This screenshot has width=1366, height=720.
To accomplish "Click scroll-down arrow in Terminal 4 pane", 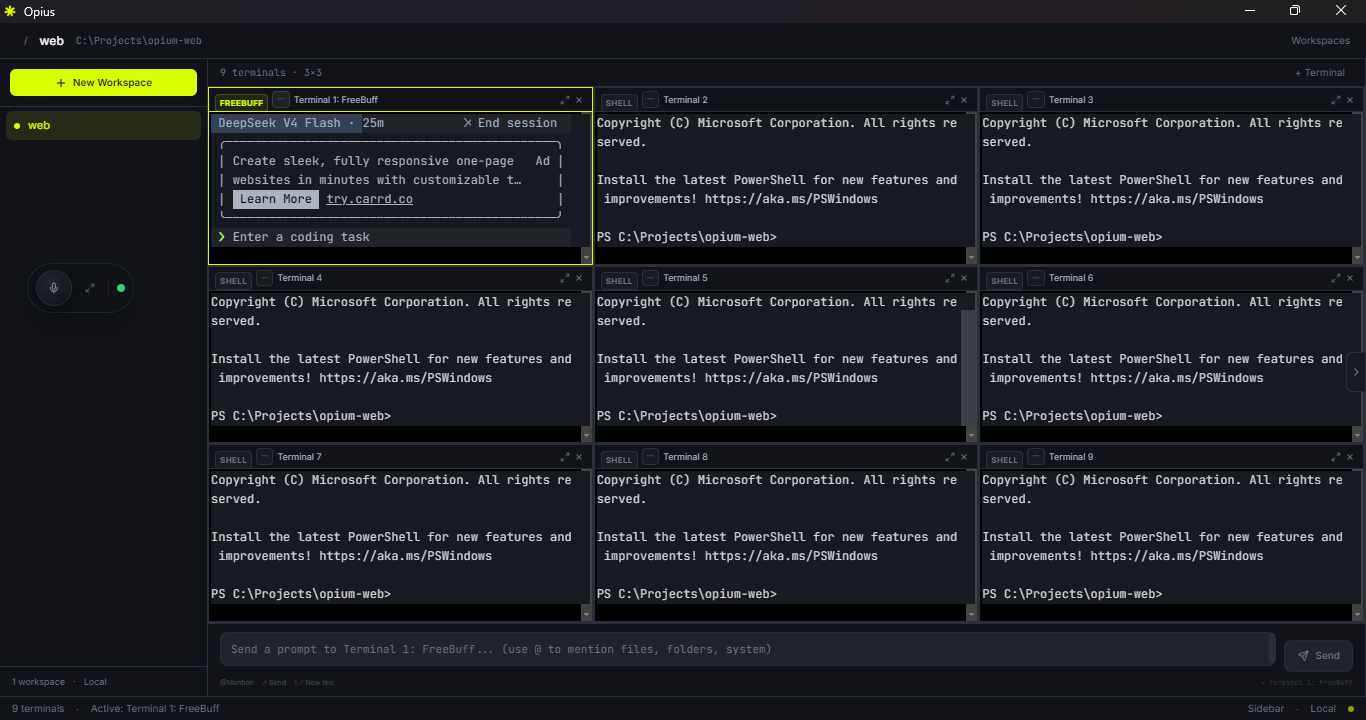I will pos(586,435).
